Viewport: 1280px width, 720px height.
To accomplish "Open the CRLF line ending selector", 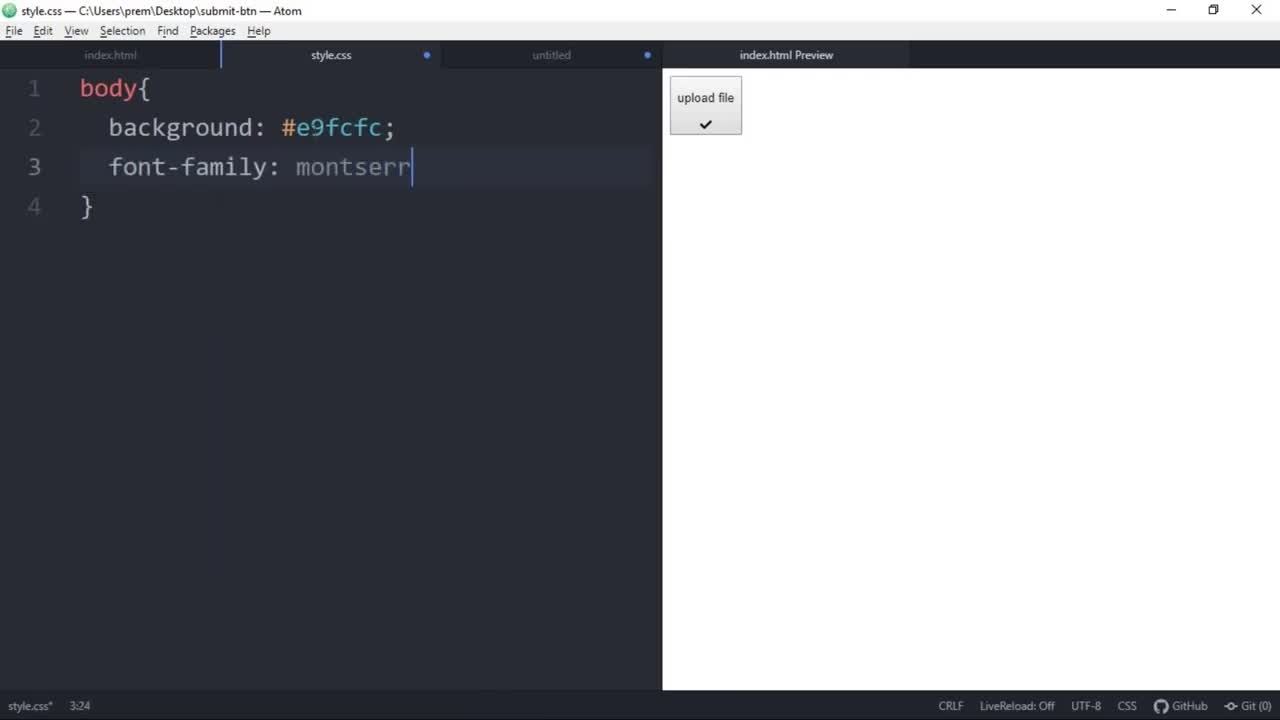I will (x=950, y=706).
